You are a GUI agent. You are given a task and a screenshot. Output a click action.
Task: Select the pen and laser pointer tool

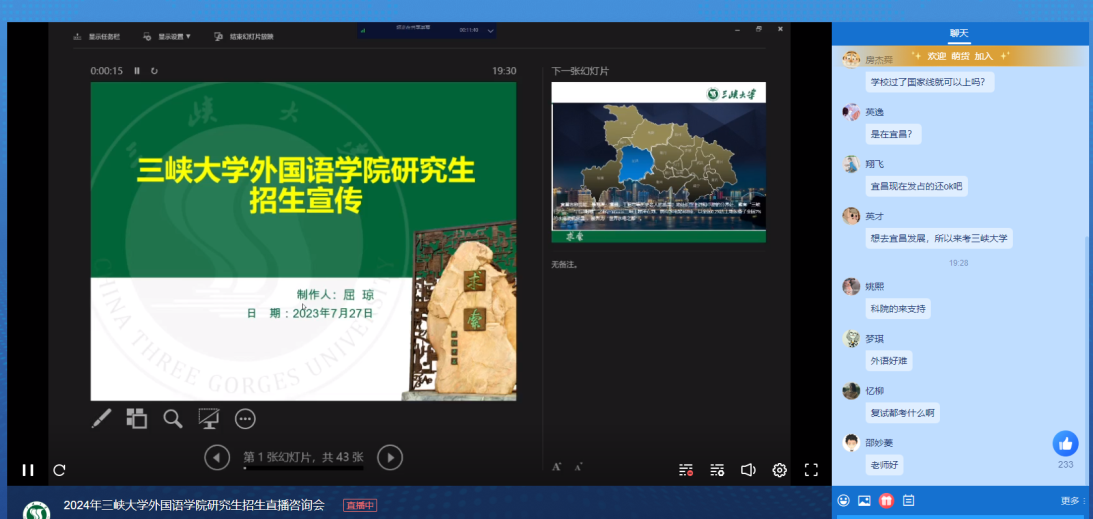(102, 418)
